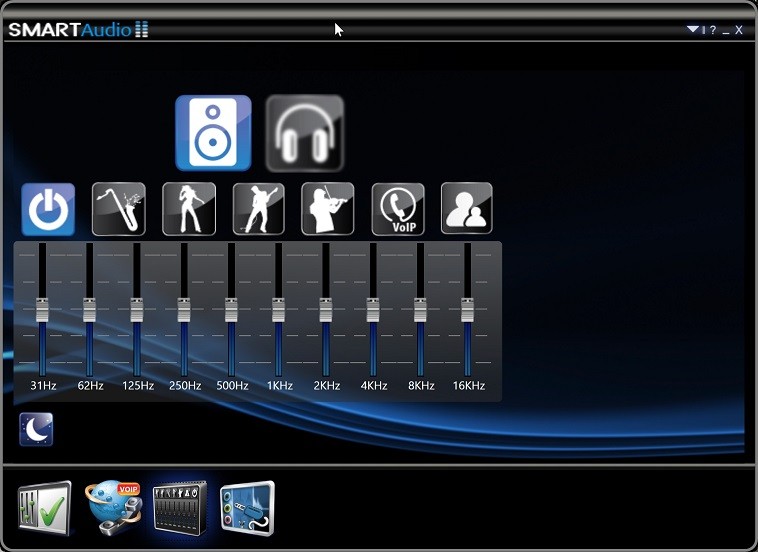This screenshot has width=758, height=552.
Task: Open help with the question mark
Action: point(713,30)
